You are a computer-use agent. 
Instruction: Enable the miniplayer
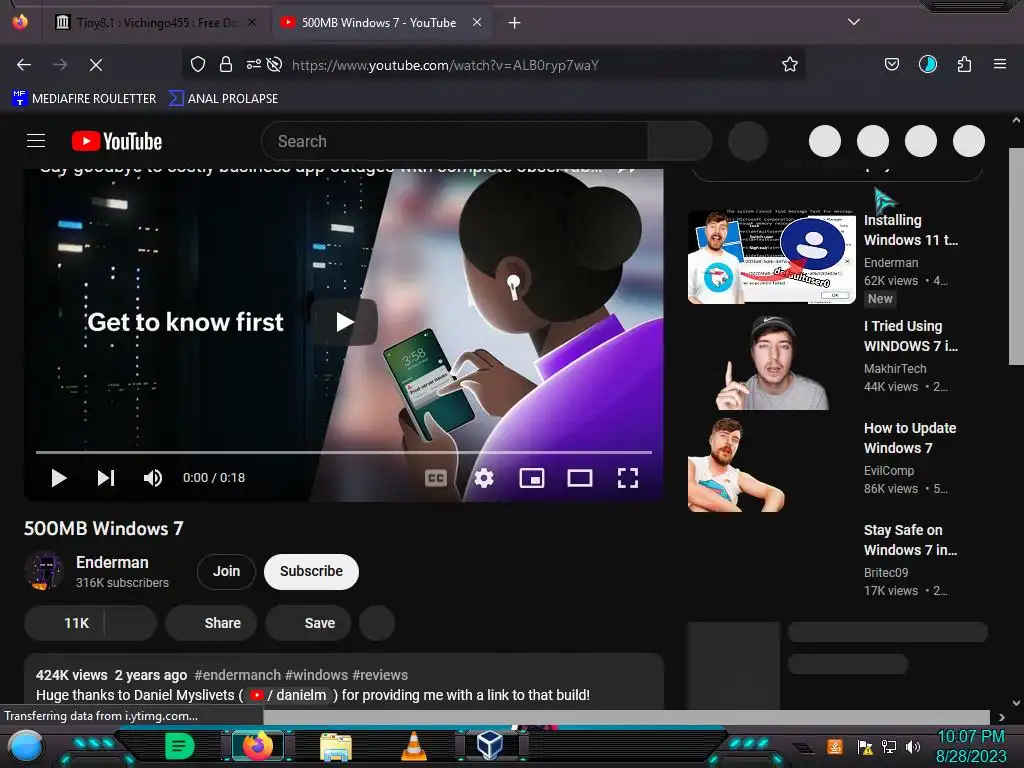pos(532,478)
